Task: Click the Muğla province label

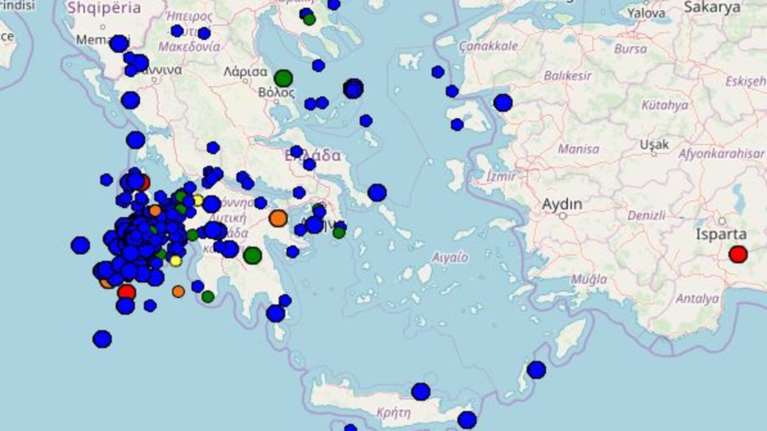Action: [589, 279]
